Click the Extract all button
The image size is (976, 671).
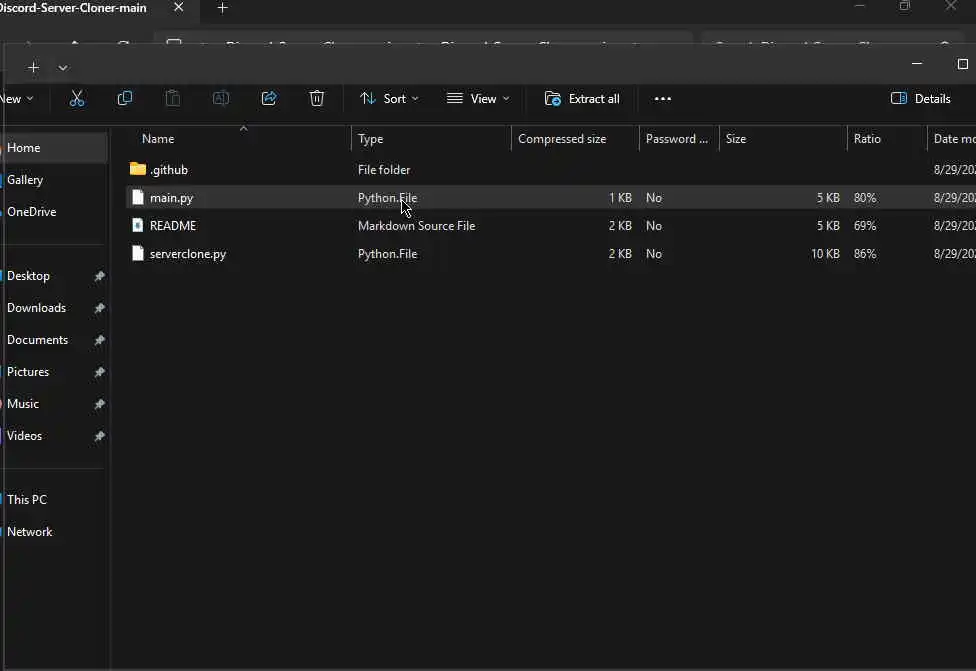tap(582, 98)
